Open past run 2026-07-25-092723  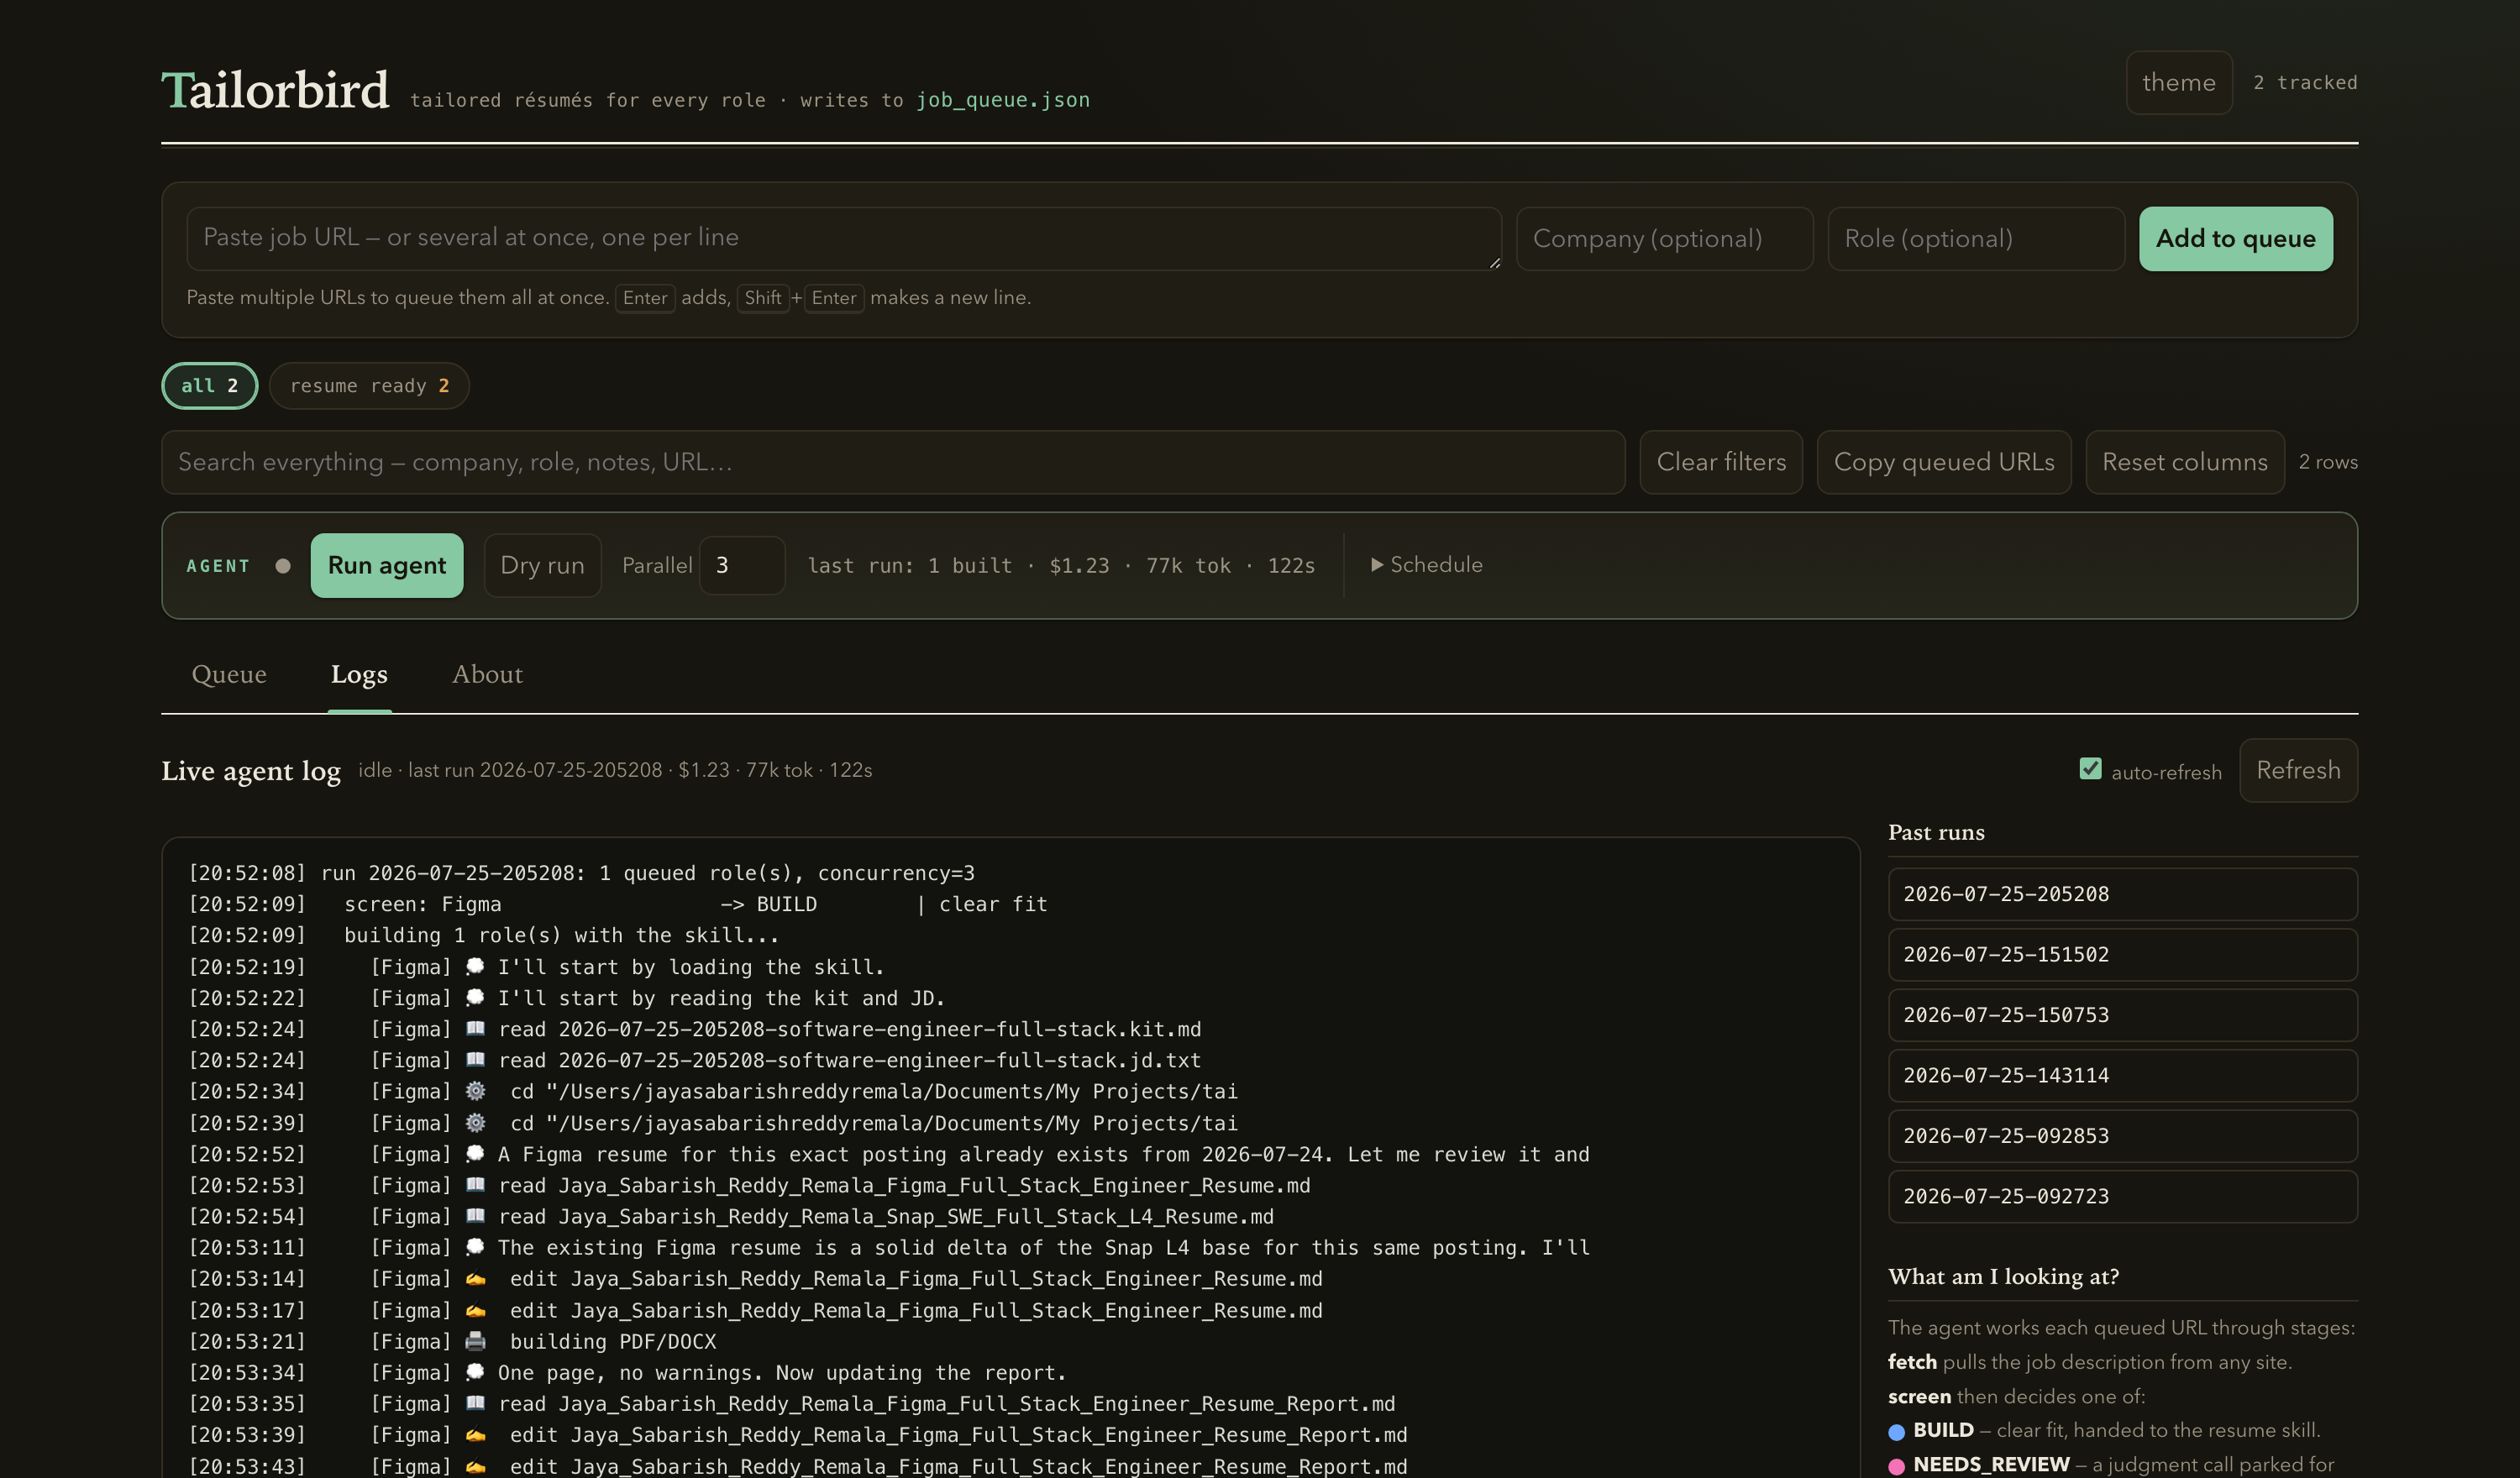pyautogui.click(x=2122, y=1196)
